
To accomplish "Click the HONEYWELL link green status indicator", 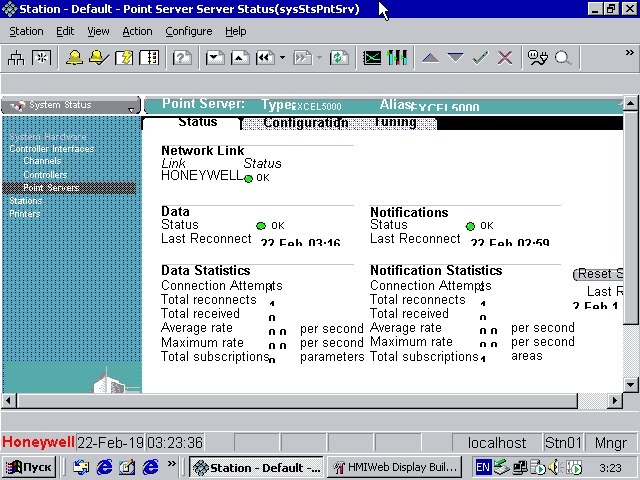I will click(248, 179).
